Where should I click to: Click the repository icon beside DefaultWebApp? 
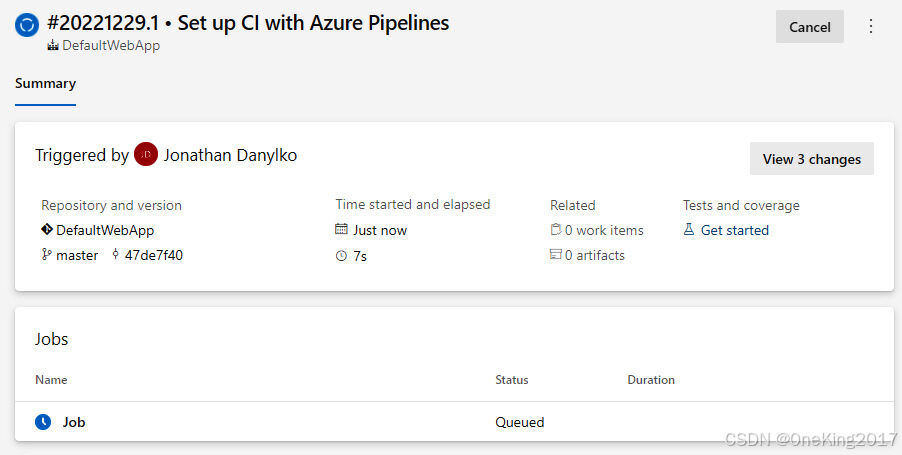[x=47, y=230]
